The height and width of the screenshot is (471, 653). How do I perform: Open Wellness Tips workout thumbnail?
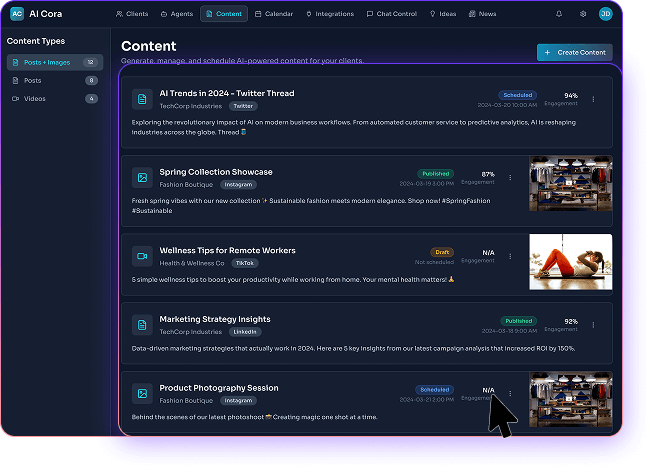click(571, 262)
